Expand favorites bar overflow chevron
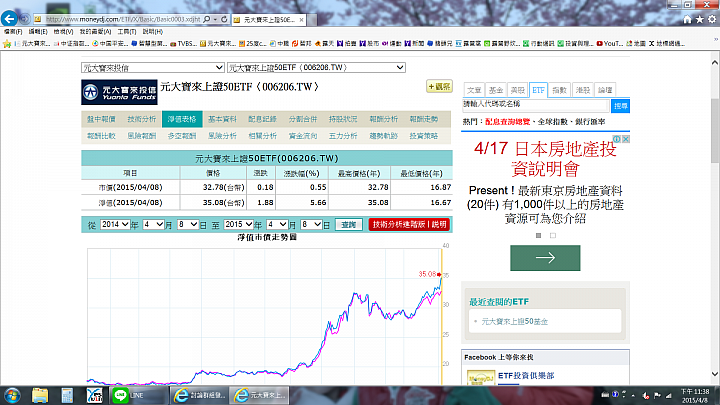720x405 pixels. 715,40
